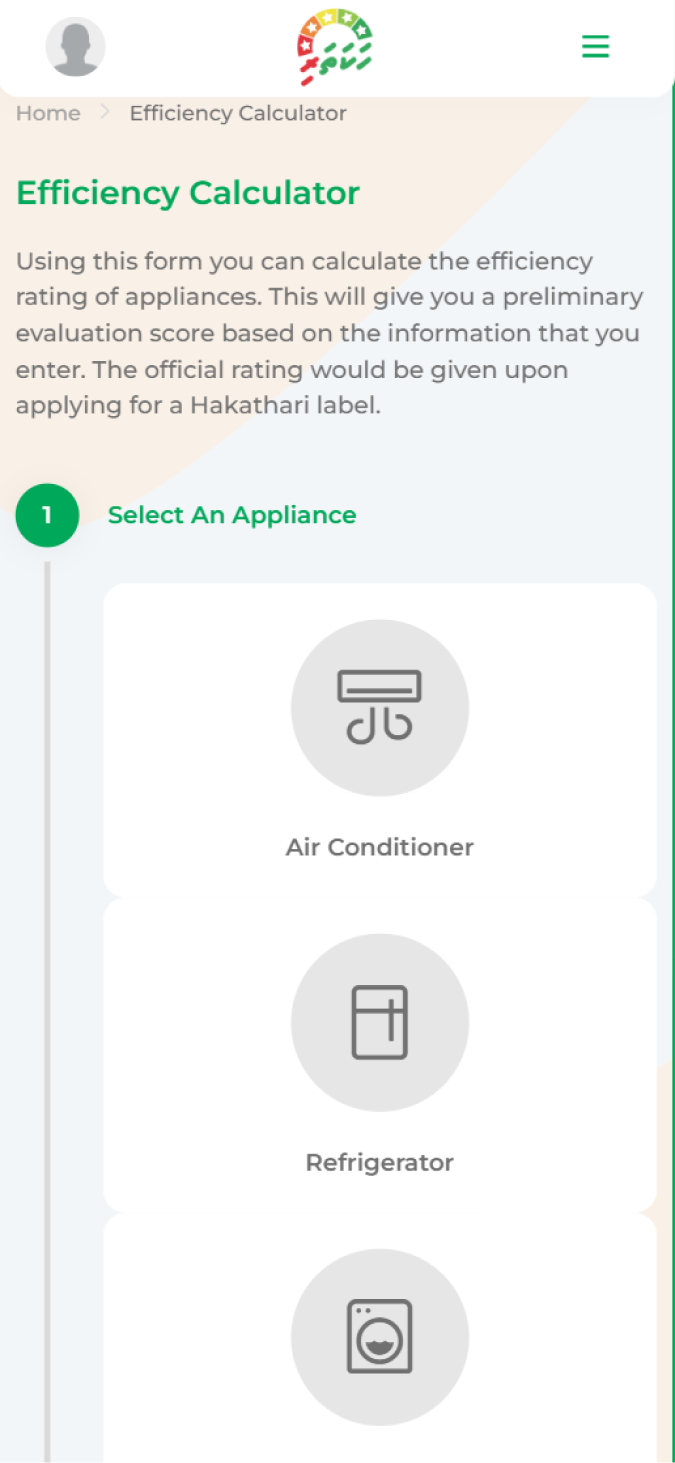This screenshot has height=1463, width=675.
Task: Select the Air Conditioner icon
Action: tap(379, 707)
